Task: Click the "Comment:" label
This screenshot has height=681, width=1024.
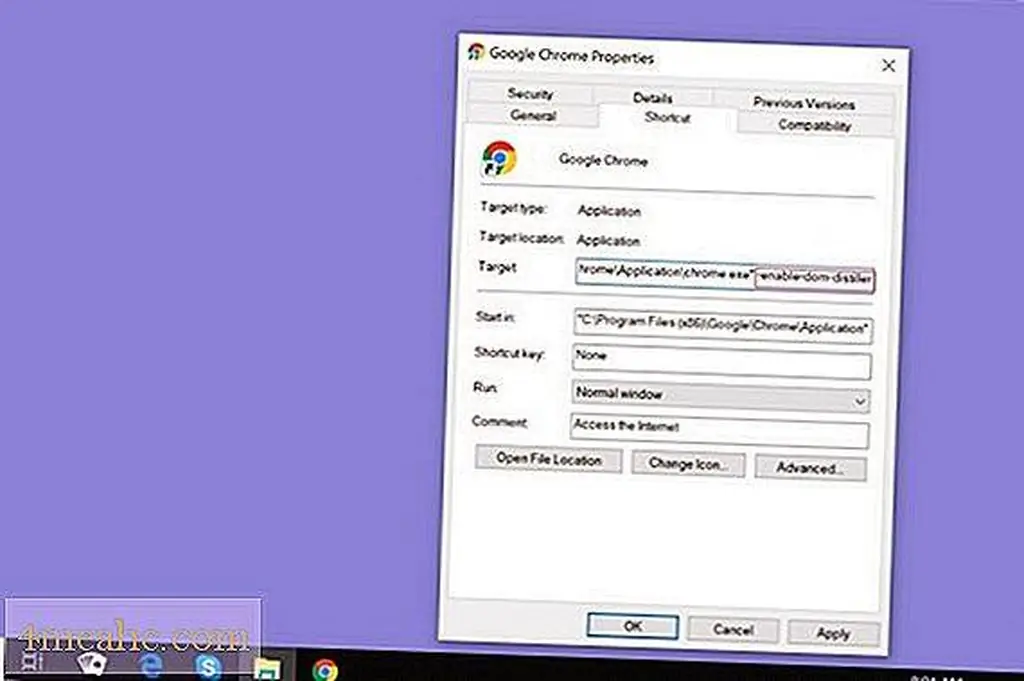Action: coord(500,422)
